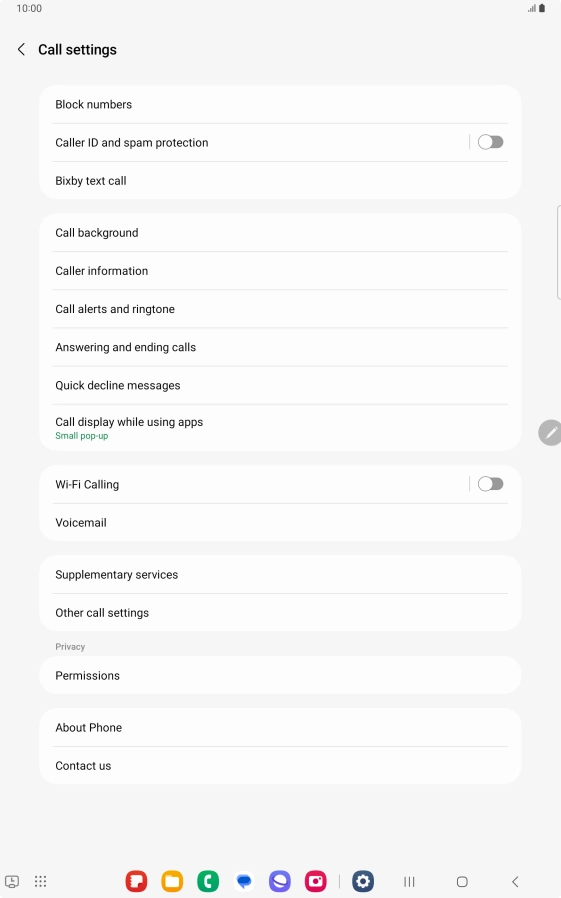Open the green Phone app icon
The width and height of the screenshot is (561, 898).
point(208,881)
